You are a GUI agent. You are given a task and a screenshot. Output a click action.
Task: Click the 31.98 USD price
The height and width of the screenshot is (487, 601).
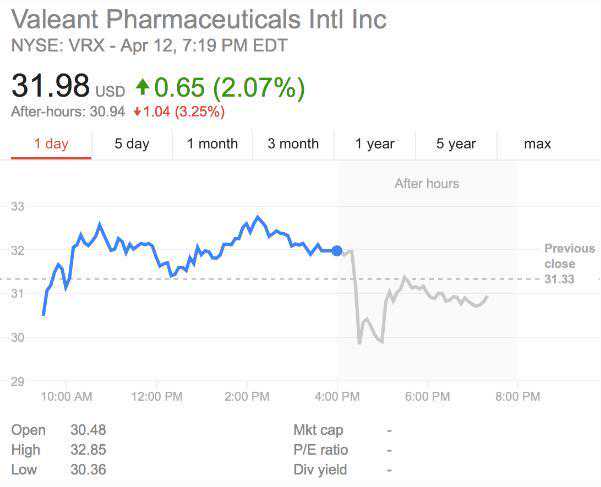tap(67, 87)
